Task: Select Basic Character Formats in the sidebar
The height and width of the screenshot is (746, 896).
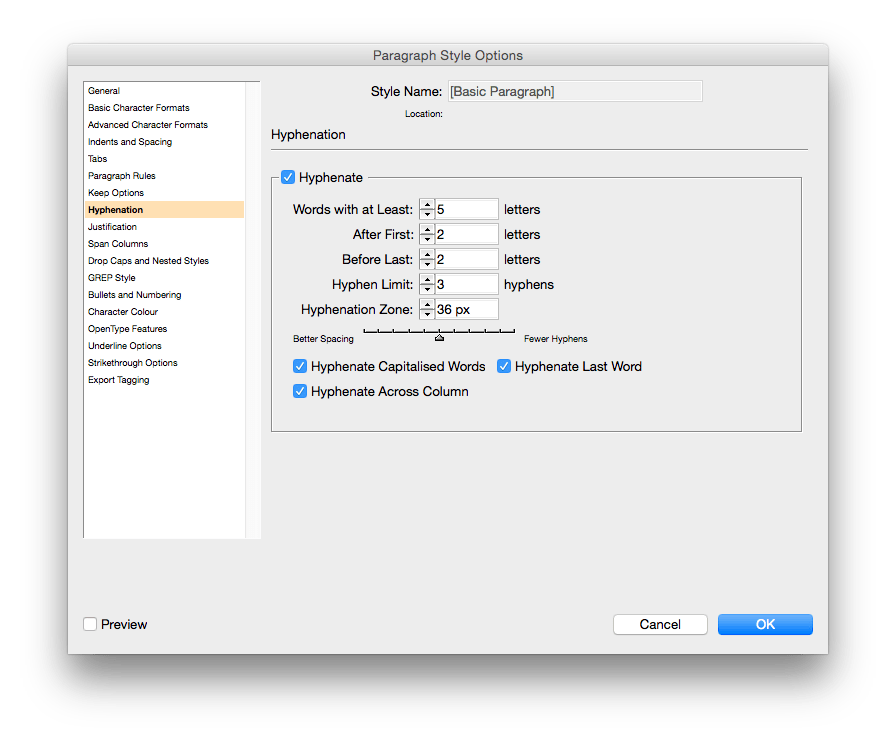Action: tap(139, 107)
